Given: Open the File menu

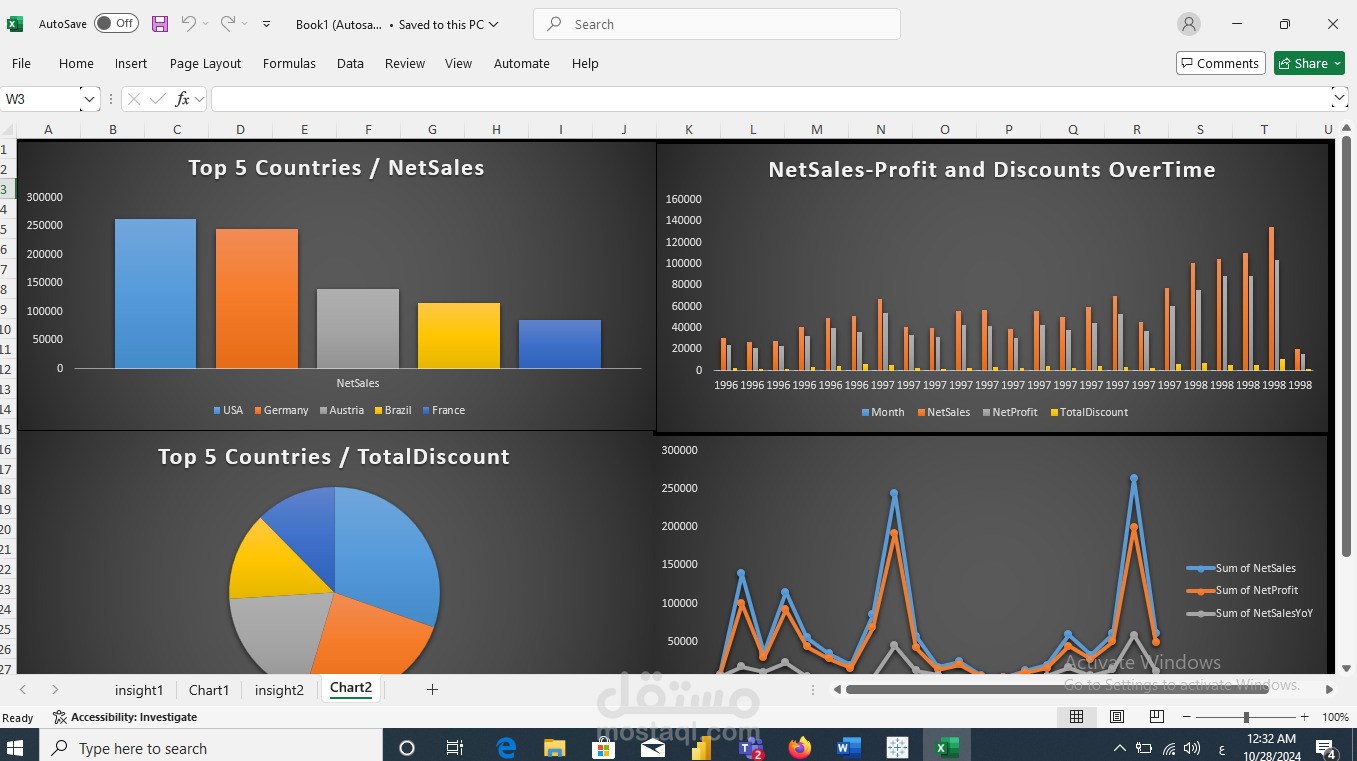Looking at the screenshot, I should 21,63.
